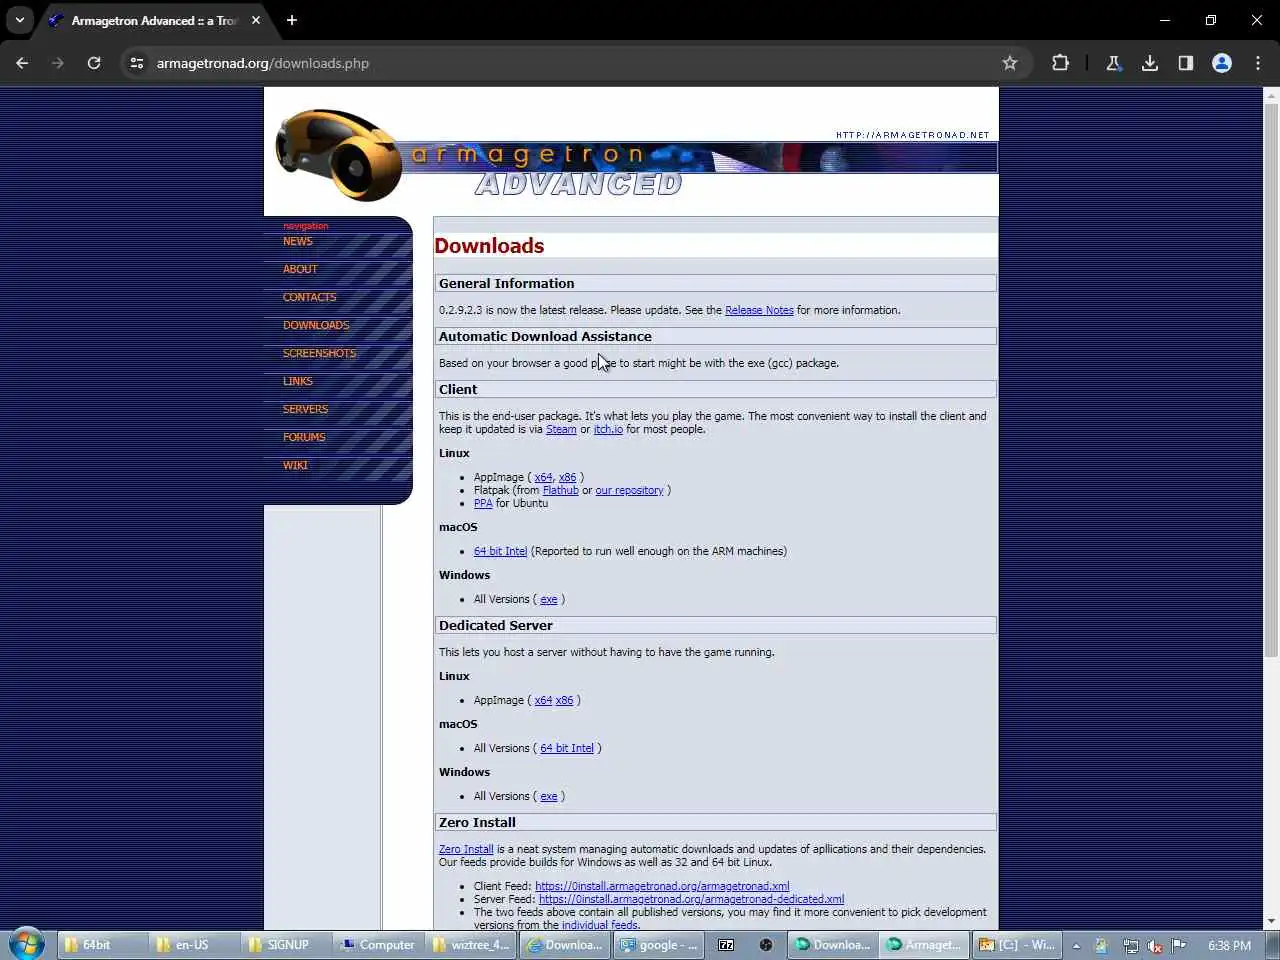The width and height of the screenshot is (1280, 960).
Task: Open the 7z taskbar icon
Action: point(726,945)
